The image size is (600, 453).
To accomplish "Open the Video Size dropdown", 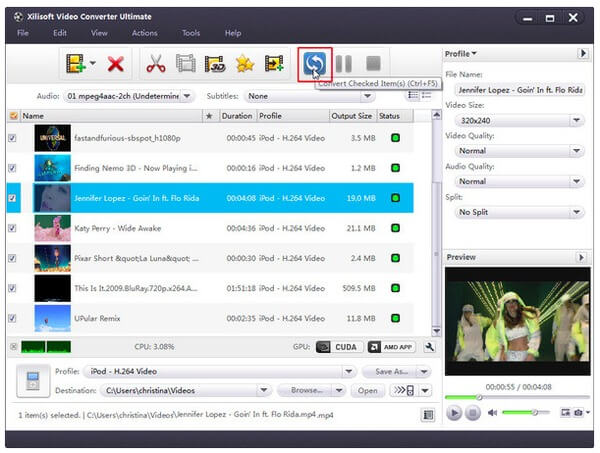I will [576, 121].
